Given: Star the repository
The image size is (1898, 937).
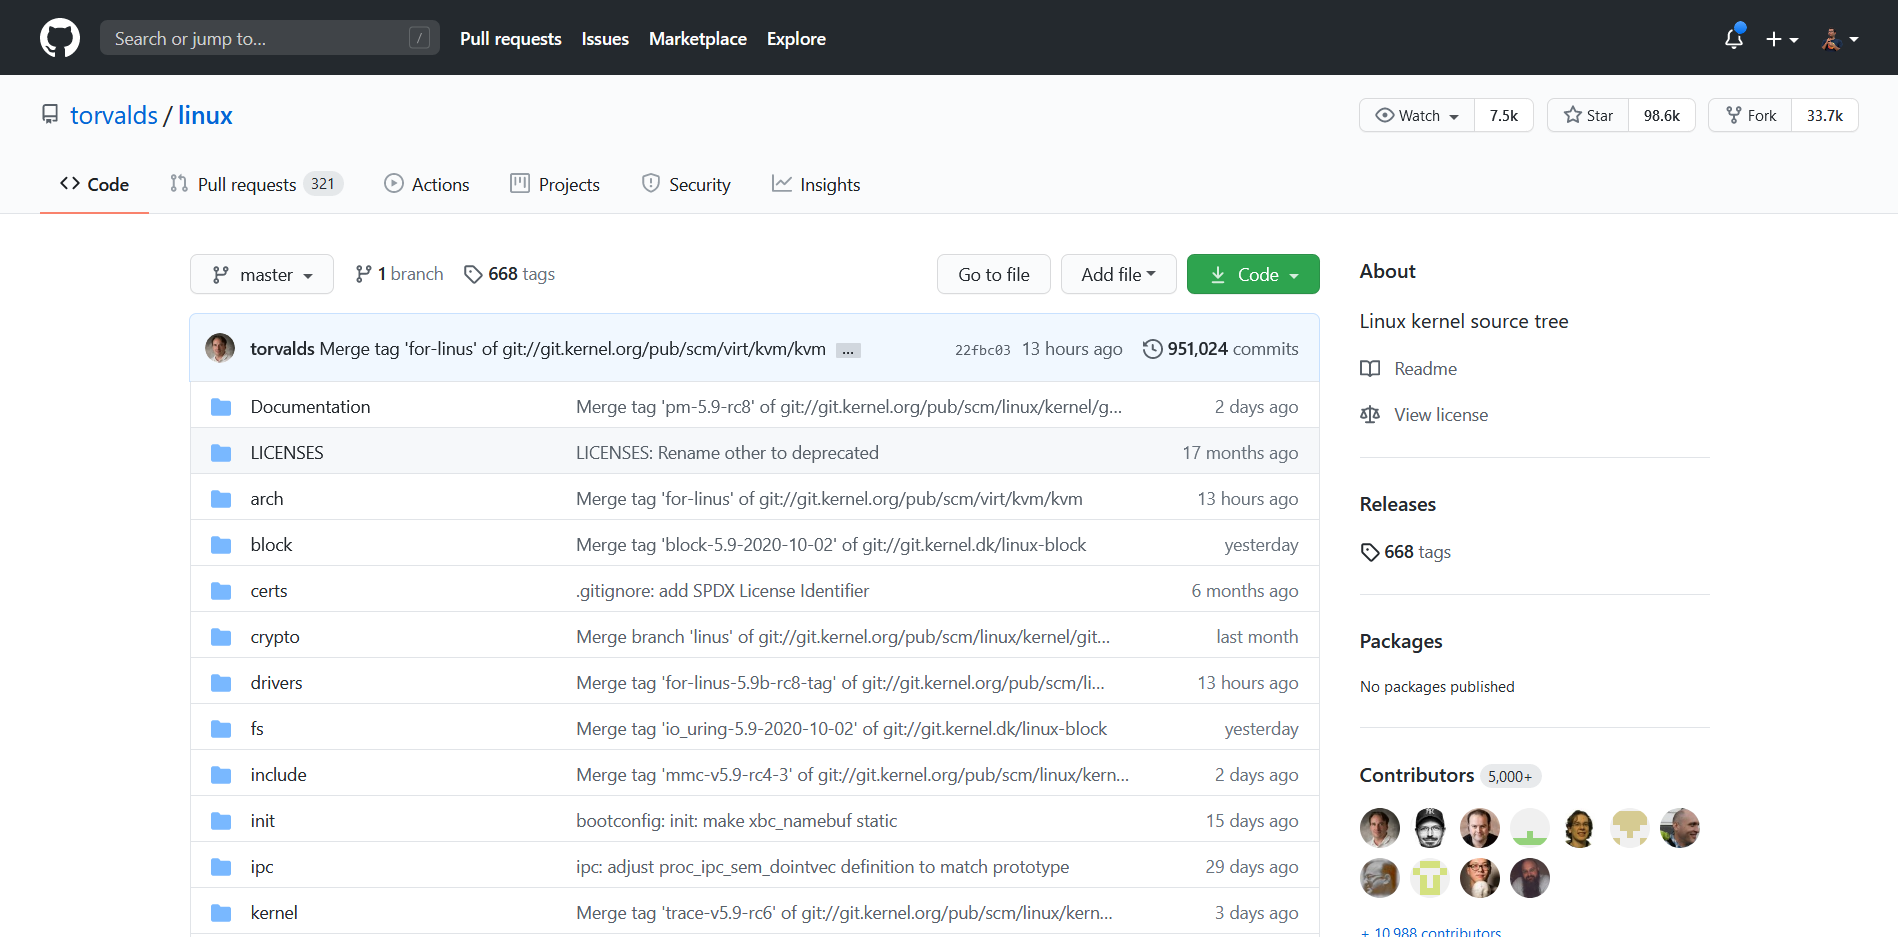Looking at the screenshot, I should (1588, 115).
